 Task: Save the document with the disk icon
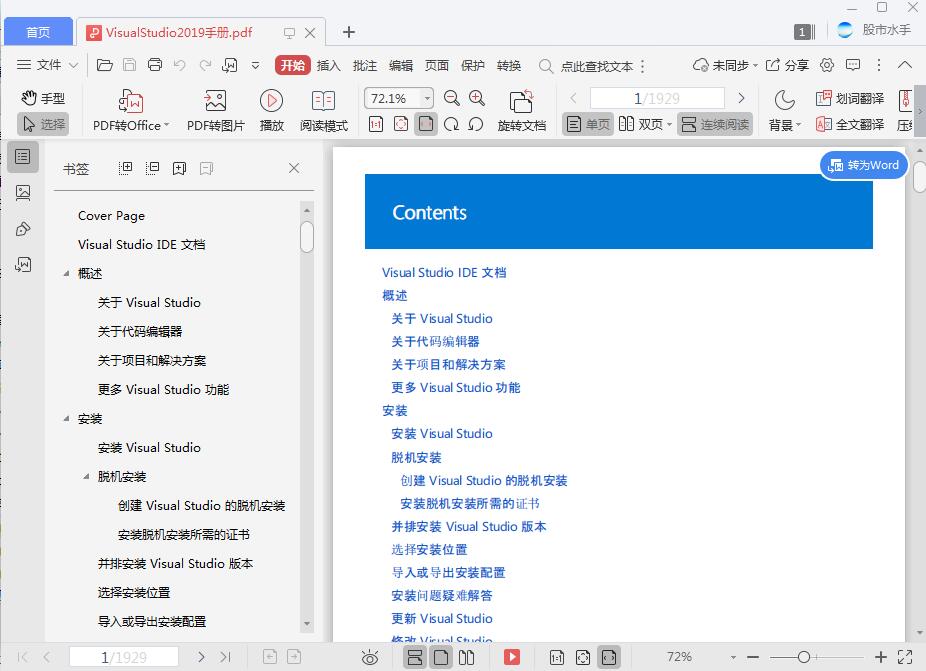pos(129,65)
